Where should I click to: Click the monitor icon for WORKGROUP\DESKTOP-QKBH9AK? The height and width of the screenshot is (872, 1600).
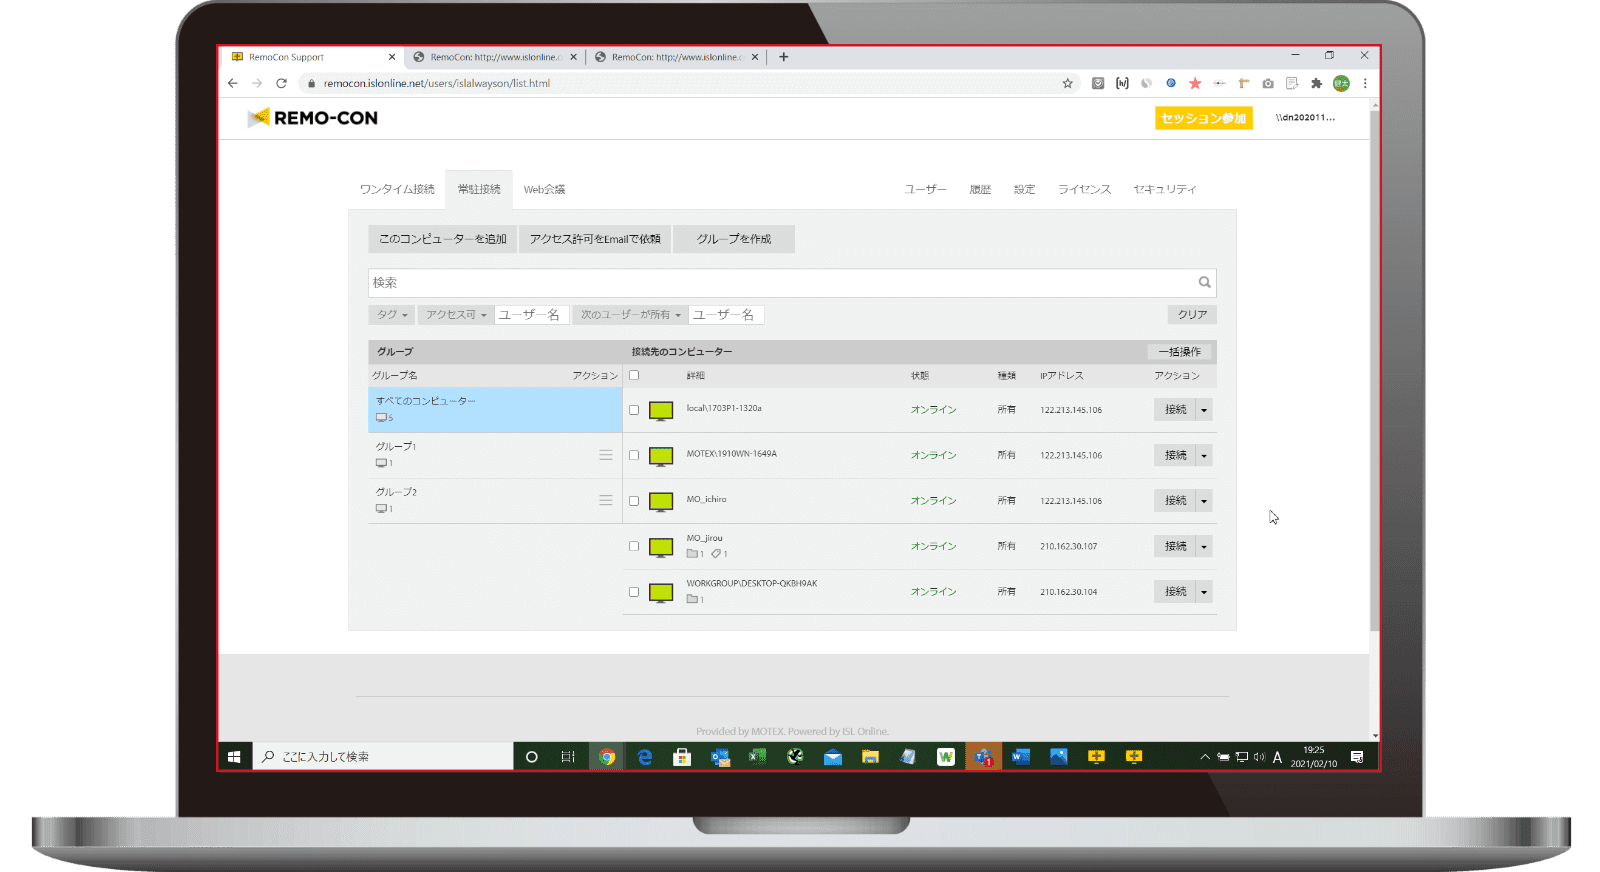tap(661, 592)
